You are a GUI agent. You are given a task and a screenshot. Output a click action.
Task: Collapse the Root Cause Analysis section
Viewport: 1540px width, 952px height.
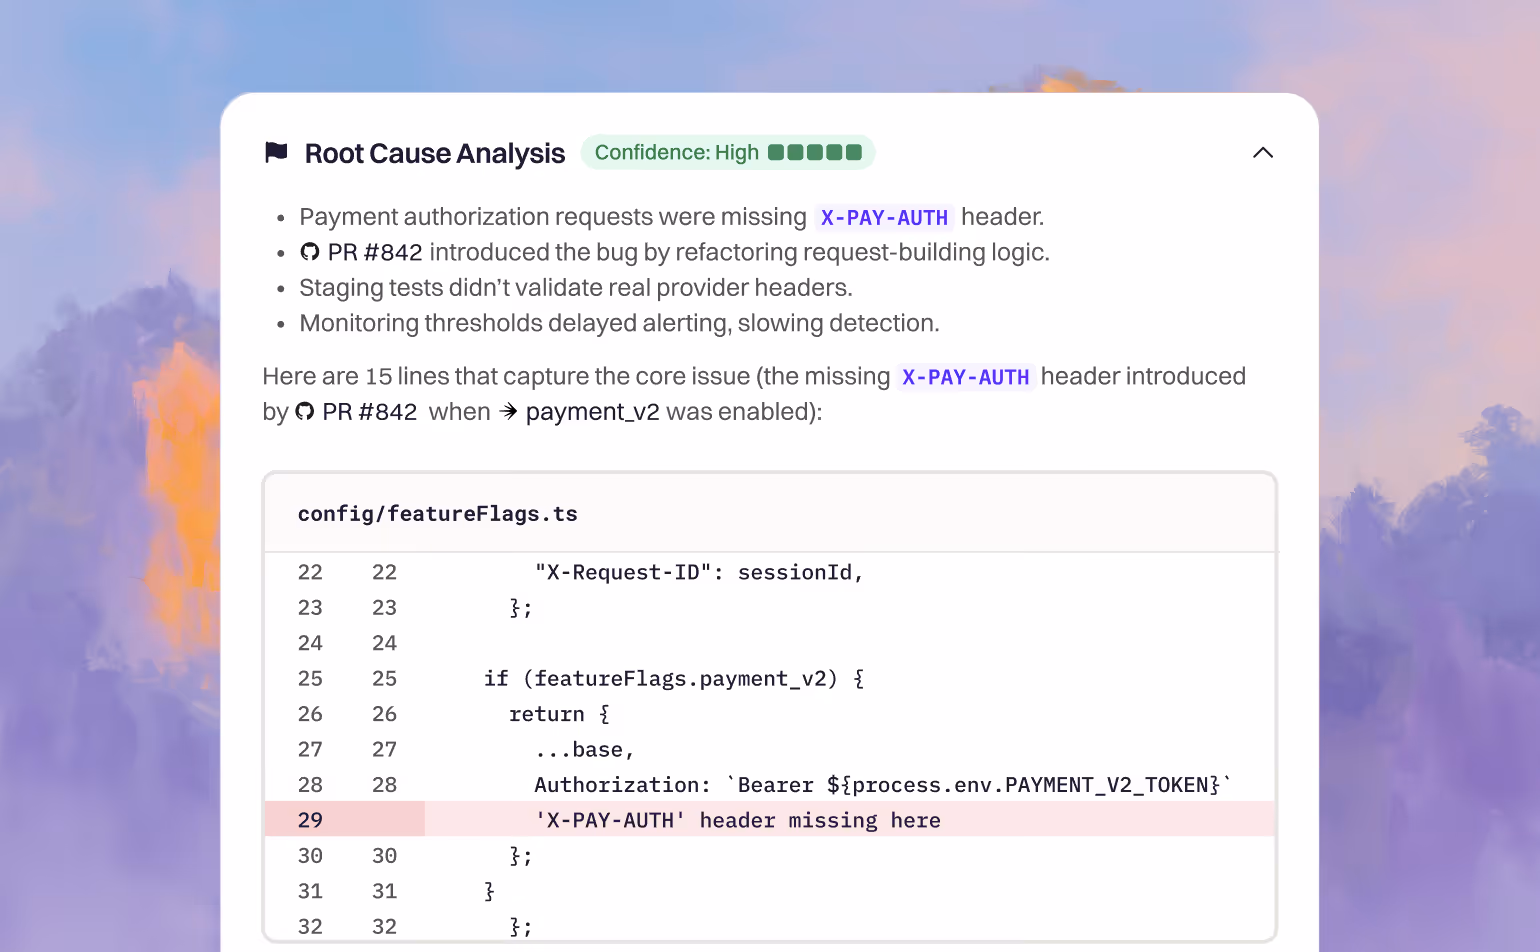coord(1263,153)
